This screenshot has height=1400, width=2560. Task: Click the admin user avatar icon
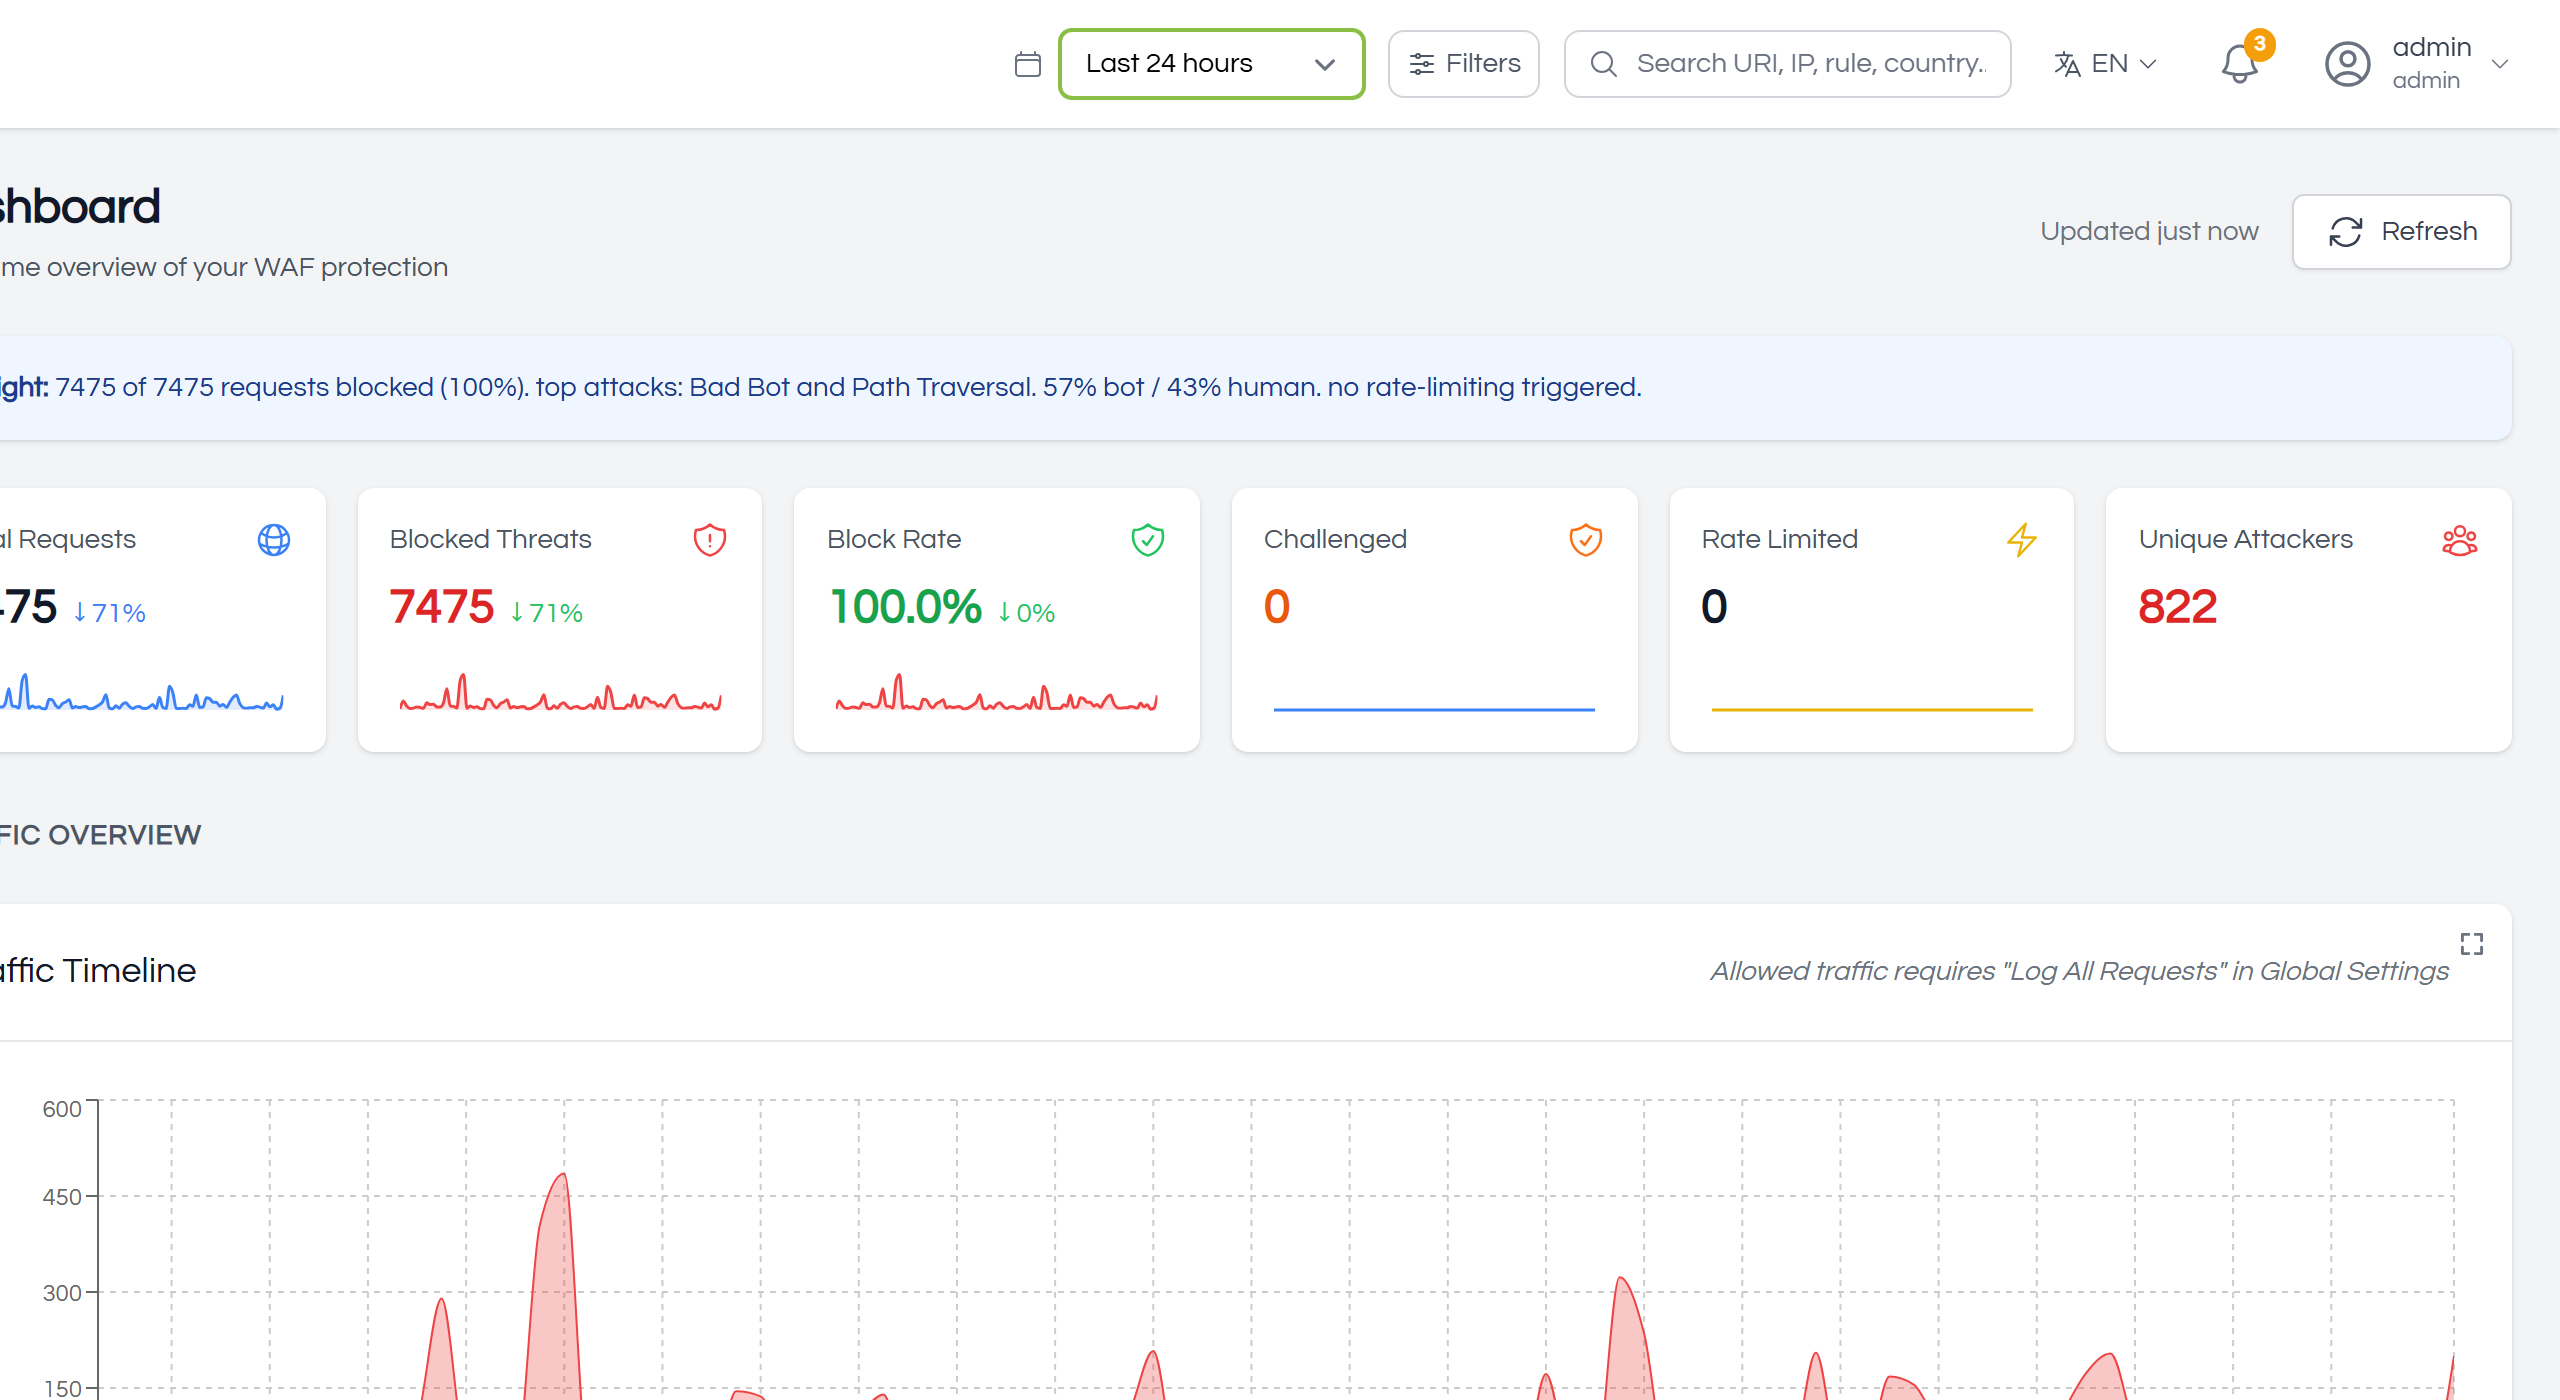[x=2347, y=64]
